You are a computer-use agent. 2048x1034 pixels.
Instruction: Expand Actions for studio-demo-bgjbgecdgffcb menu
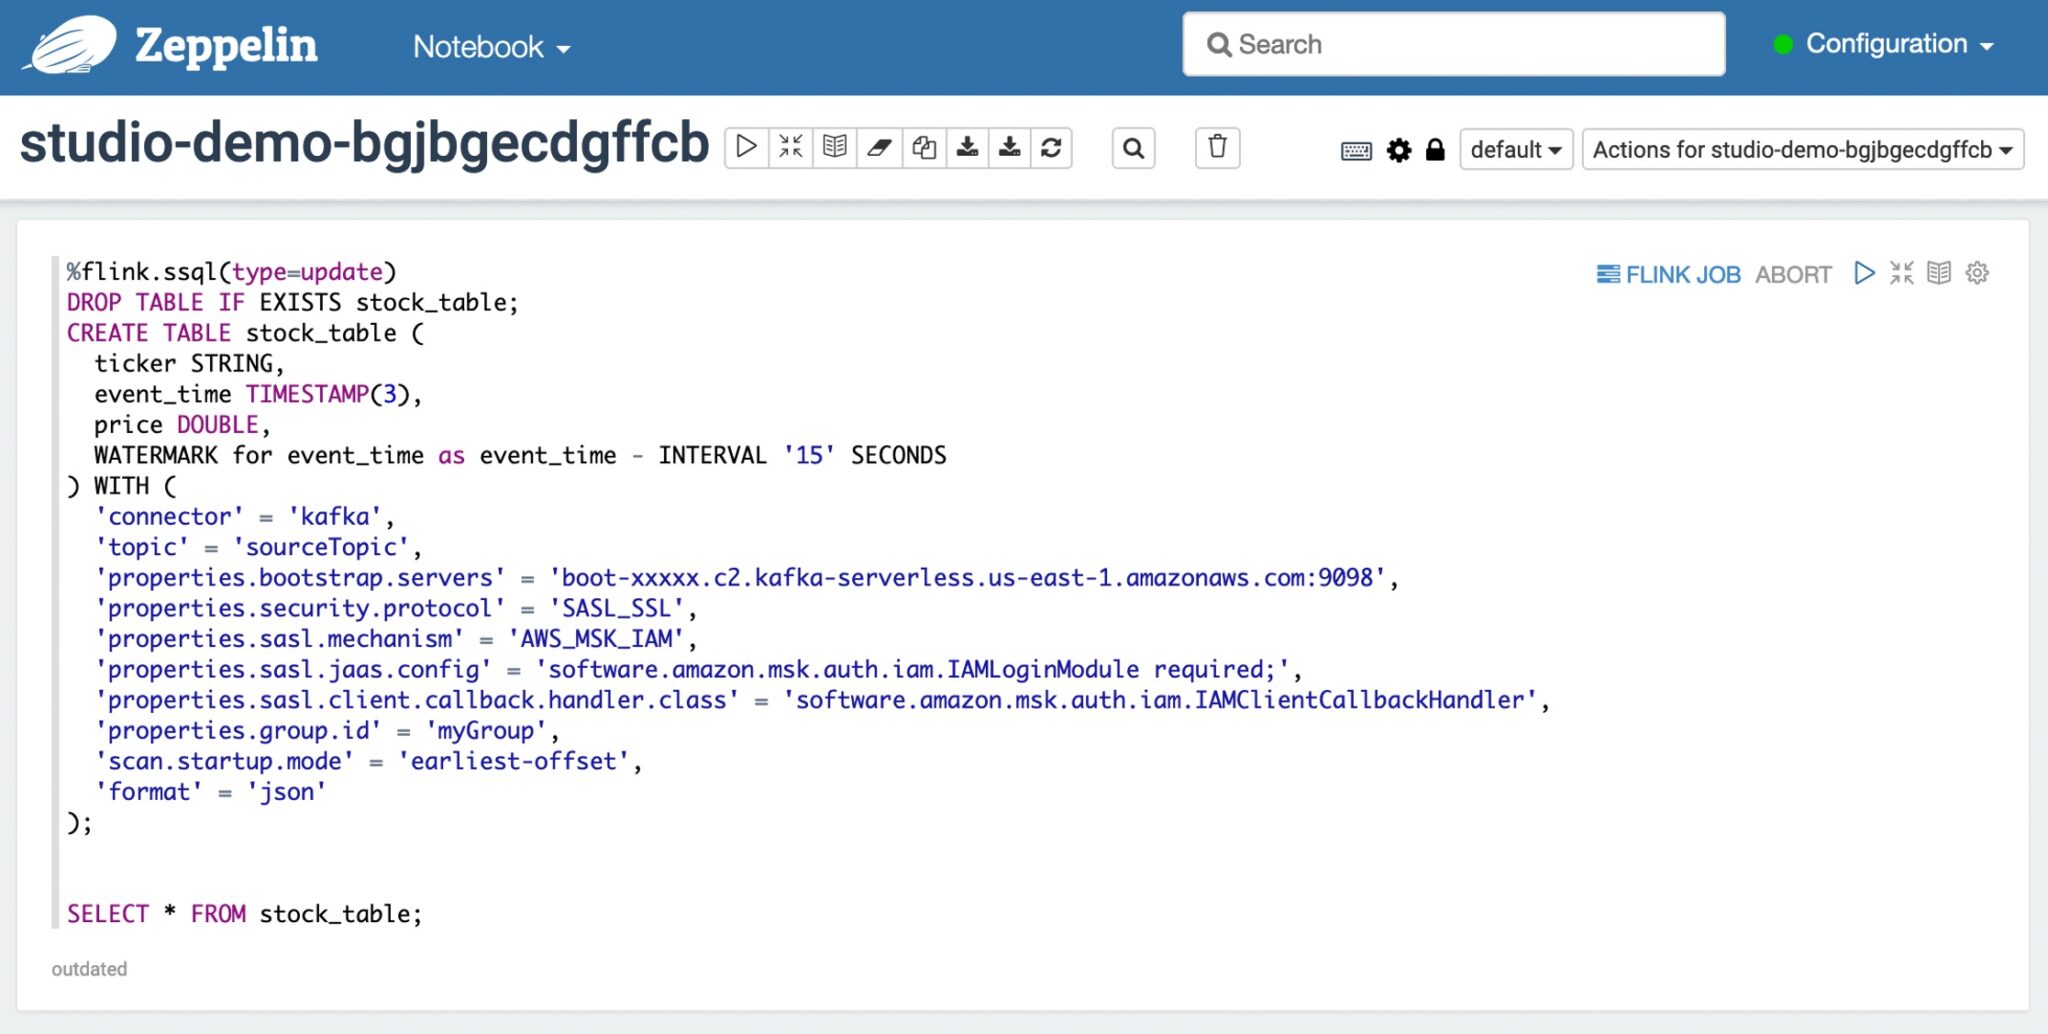coord(1800,150)
